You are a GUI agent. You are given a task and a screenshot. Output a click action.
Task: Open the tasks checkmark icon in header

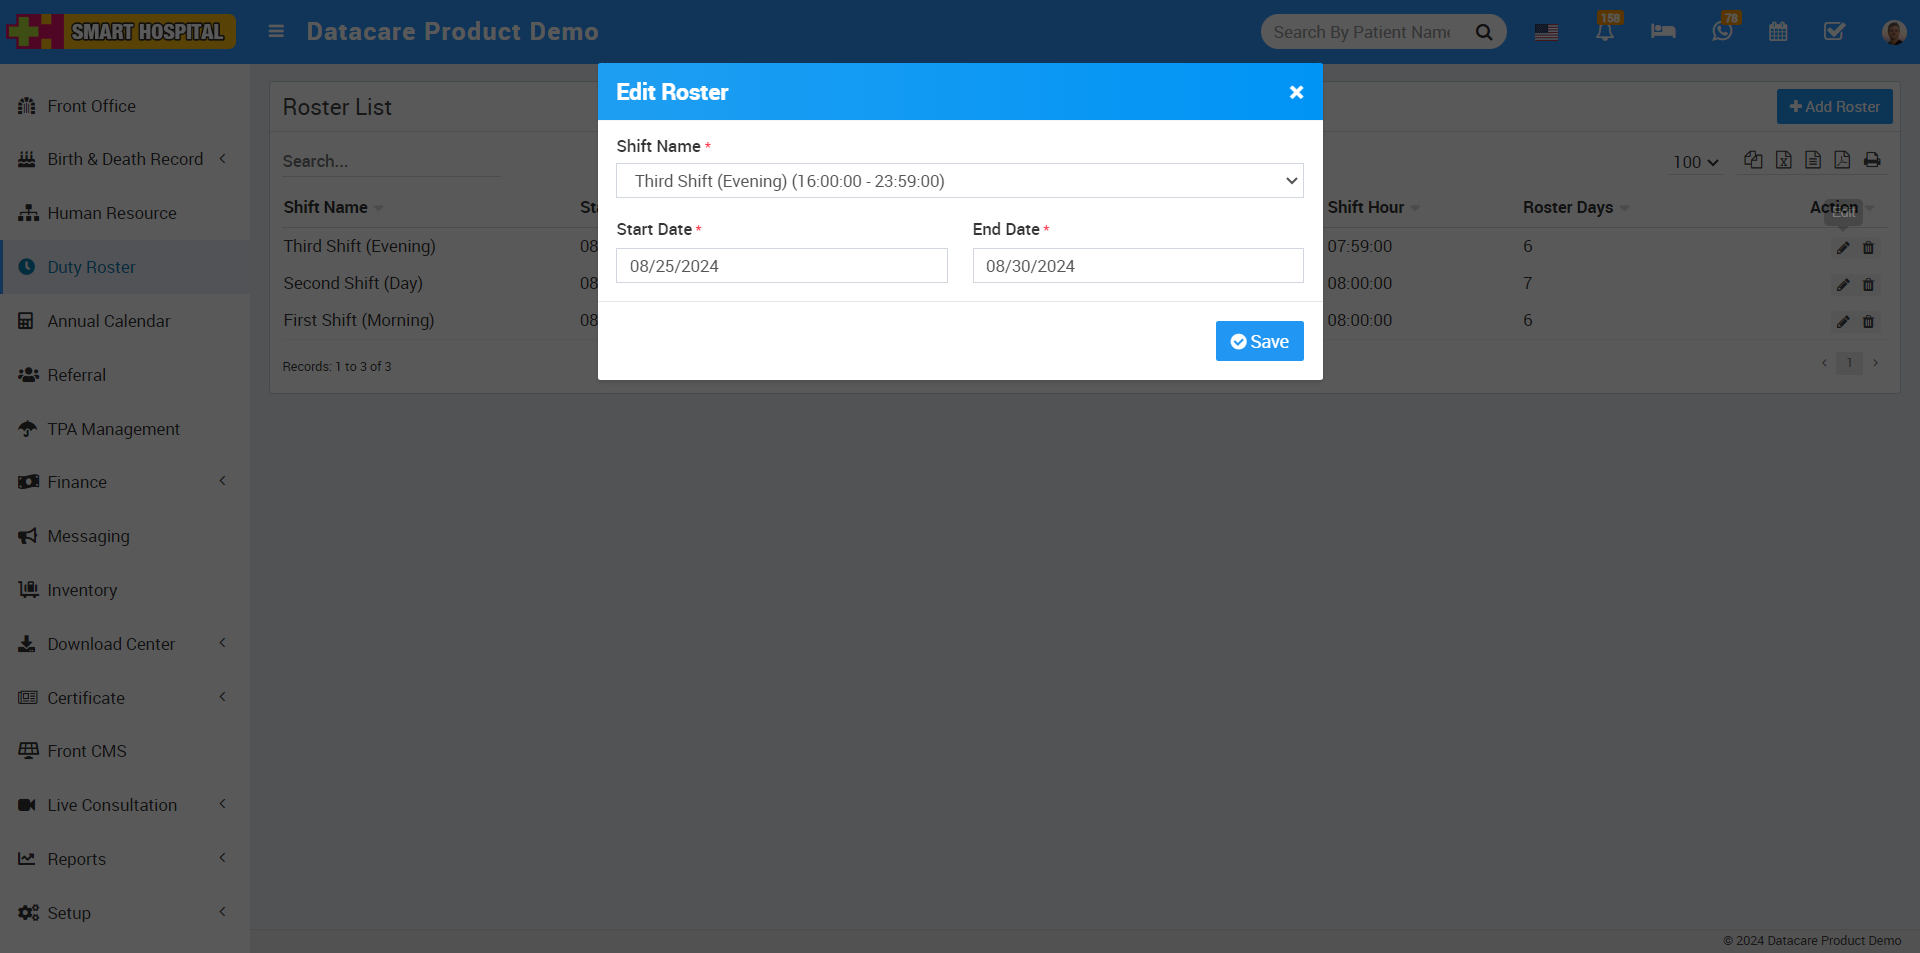(x=1834, y=31)
